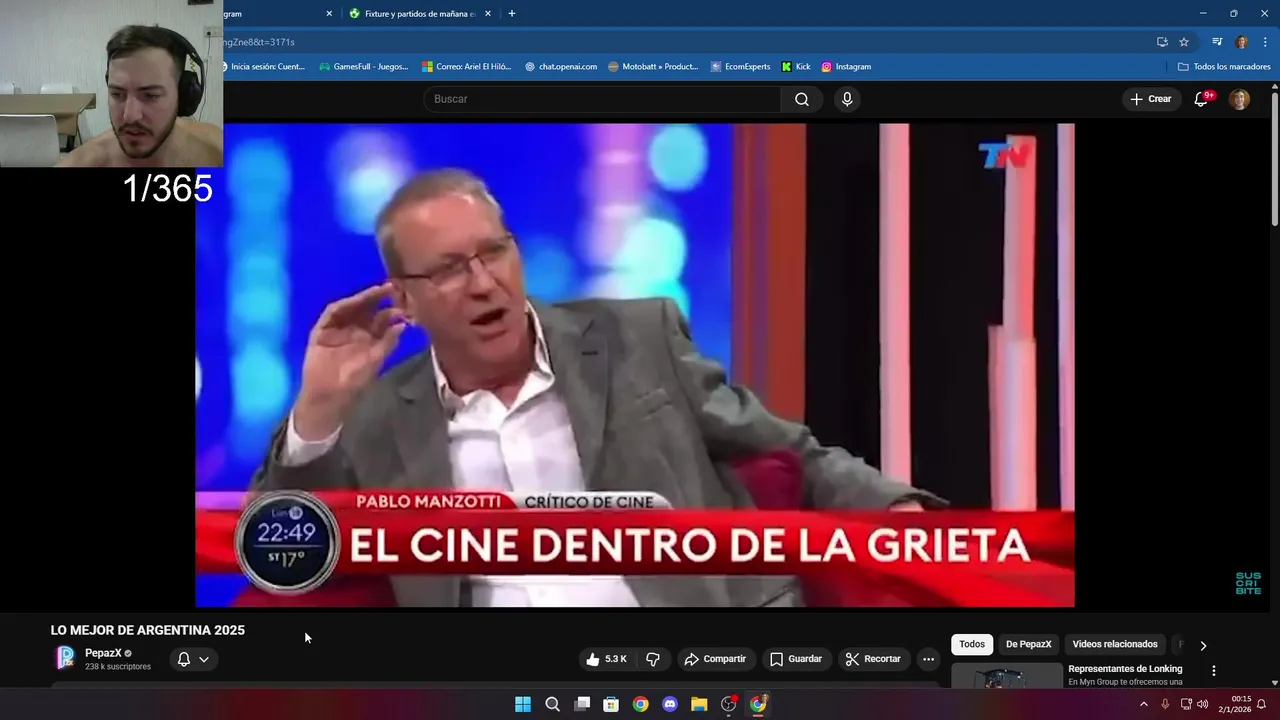Switch to Fixture y partidos de mañana tab
The width and height of the screenshot is (1280, 720).
coord(419,14)
